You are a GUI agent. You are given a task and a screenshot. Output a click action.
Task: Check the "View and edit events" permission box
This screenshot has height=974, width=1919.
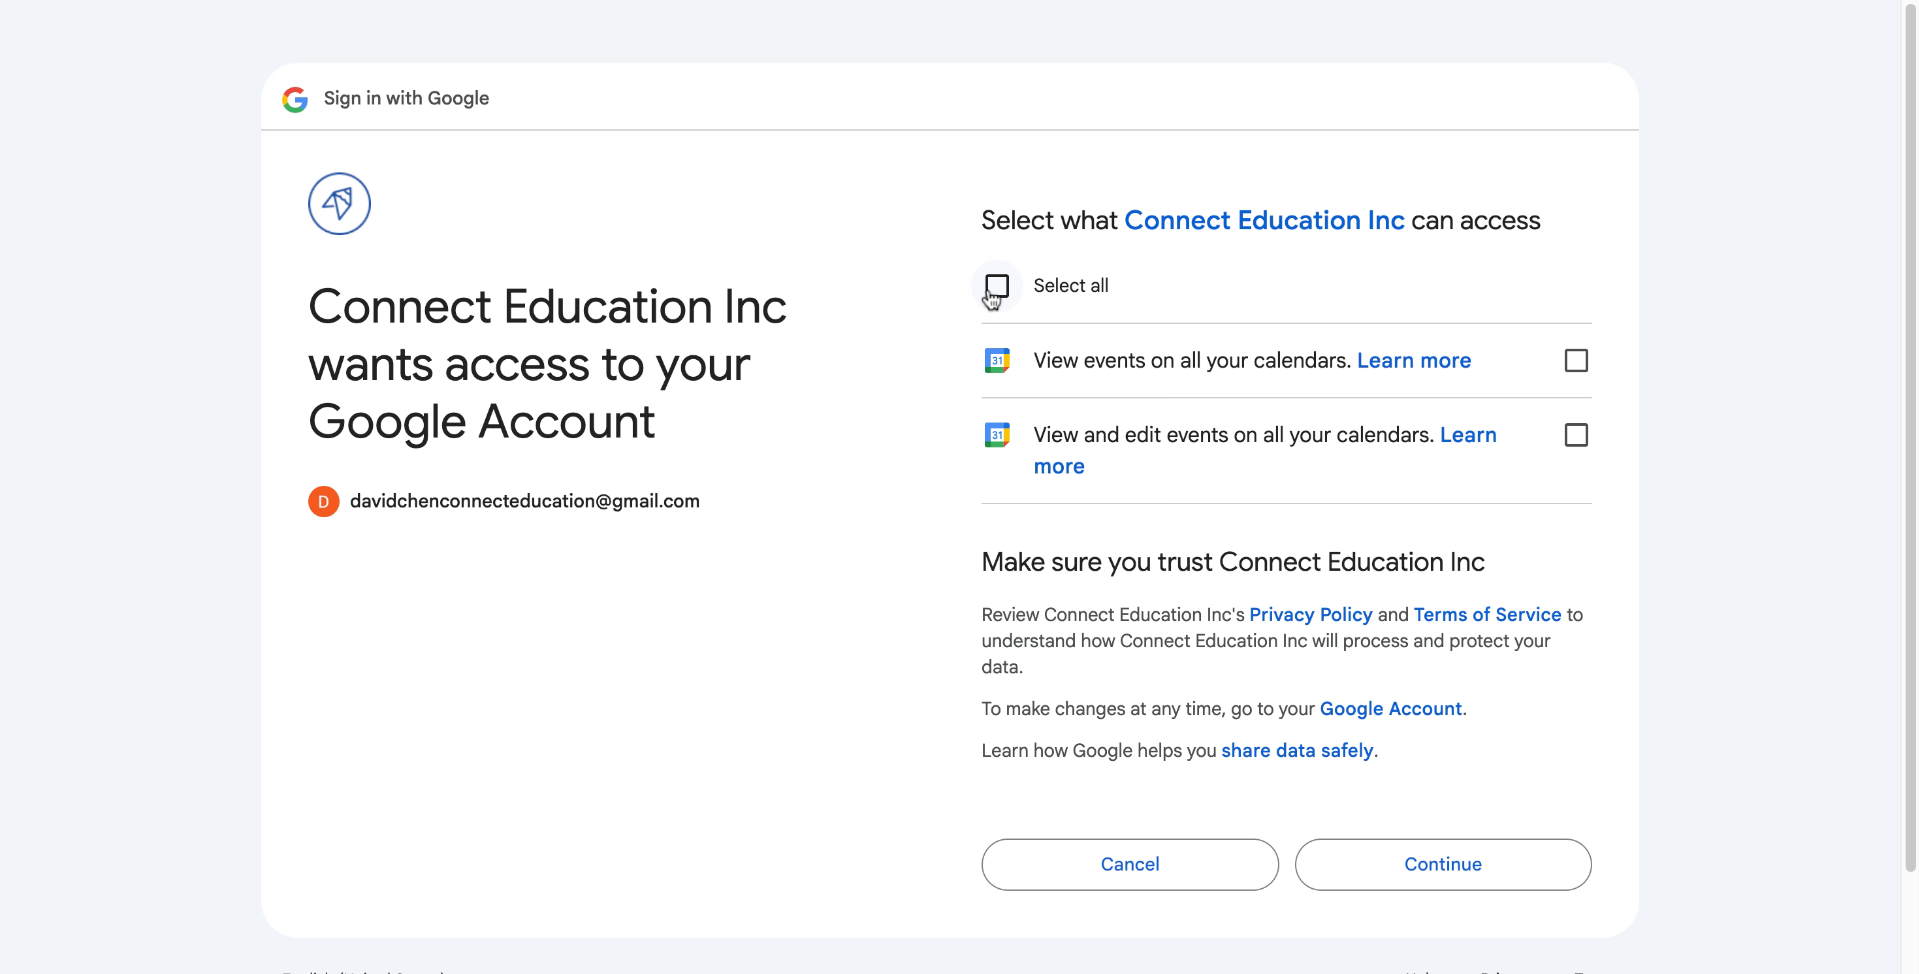click(x=1575, y=435)
